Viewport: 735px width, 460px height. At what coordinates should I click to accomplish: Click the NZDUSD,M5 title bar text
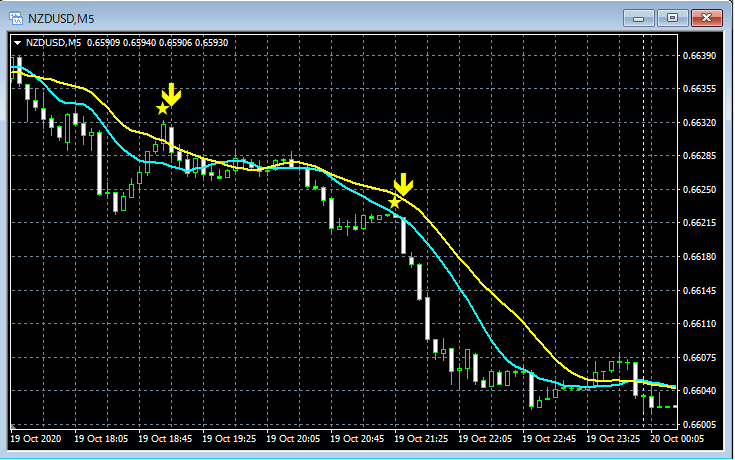coord(61,19)
